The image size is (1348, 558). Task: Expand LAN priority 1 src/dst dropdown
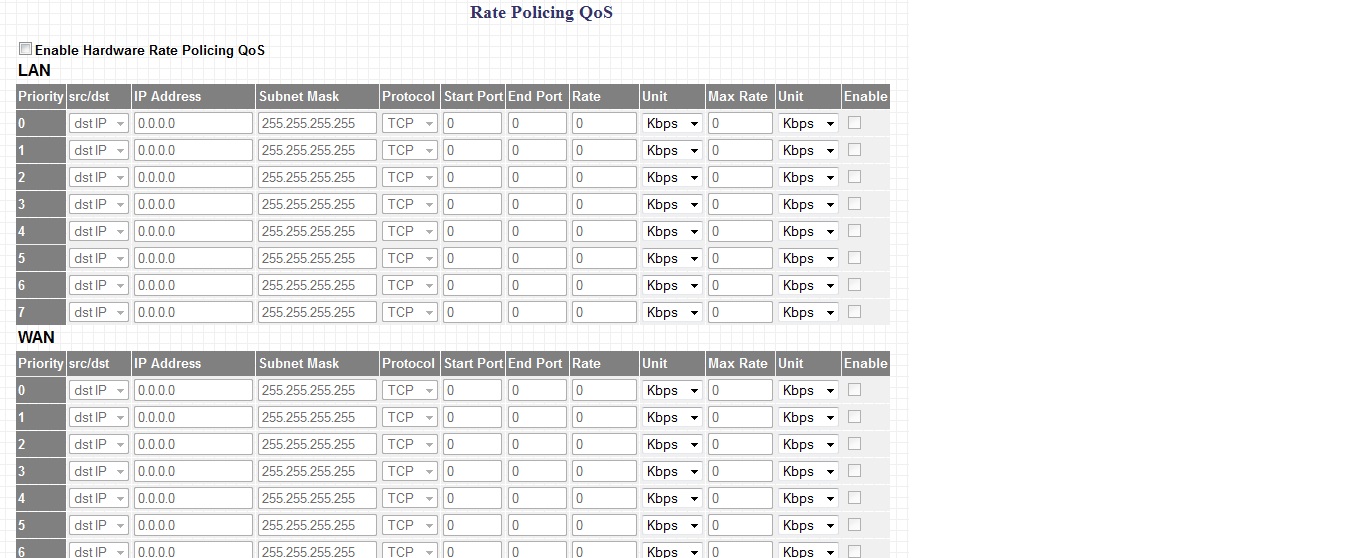tap(99, 150)
